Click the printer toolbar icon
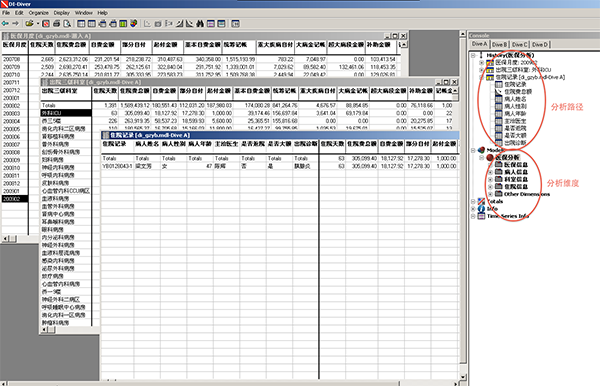This screenshot has width=600, height=386. pos(57,24)
